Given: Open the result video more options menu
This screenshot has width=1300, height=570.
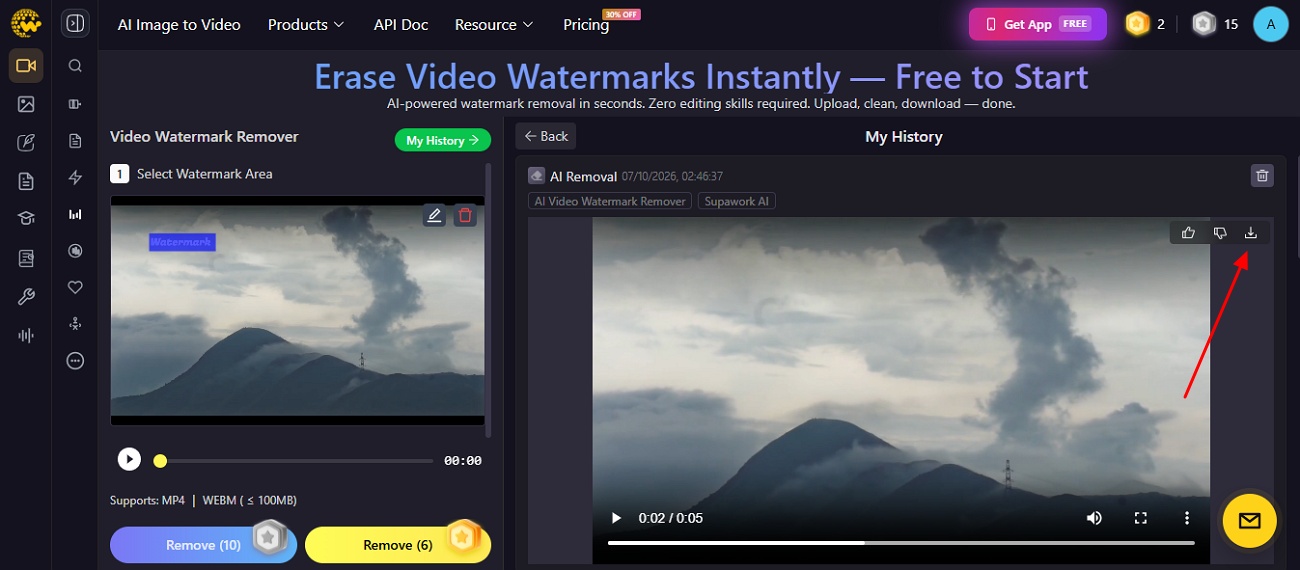Looking at the screenshot, I should 1187,518.
